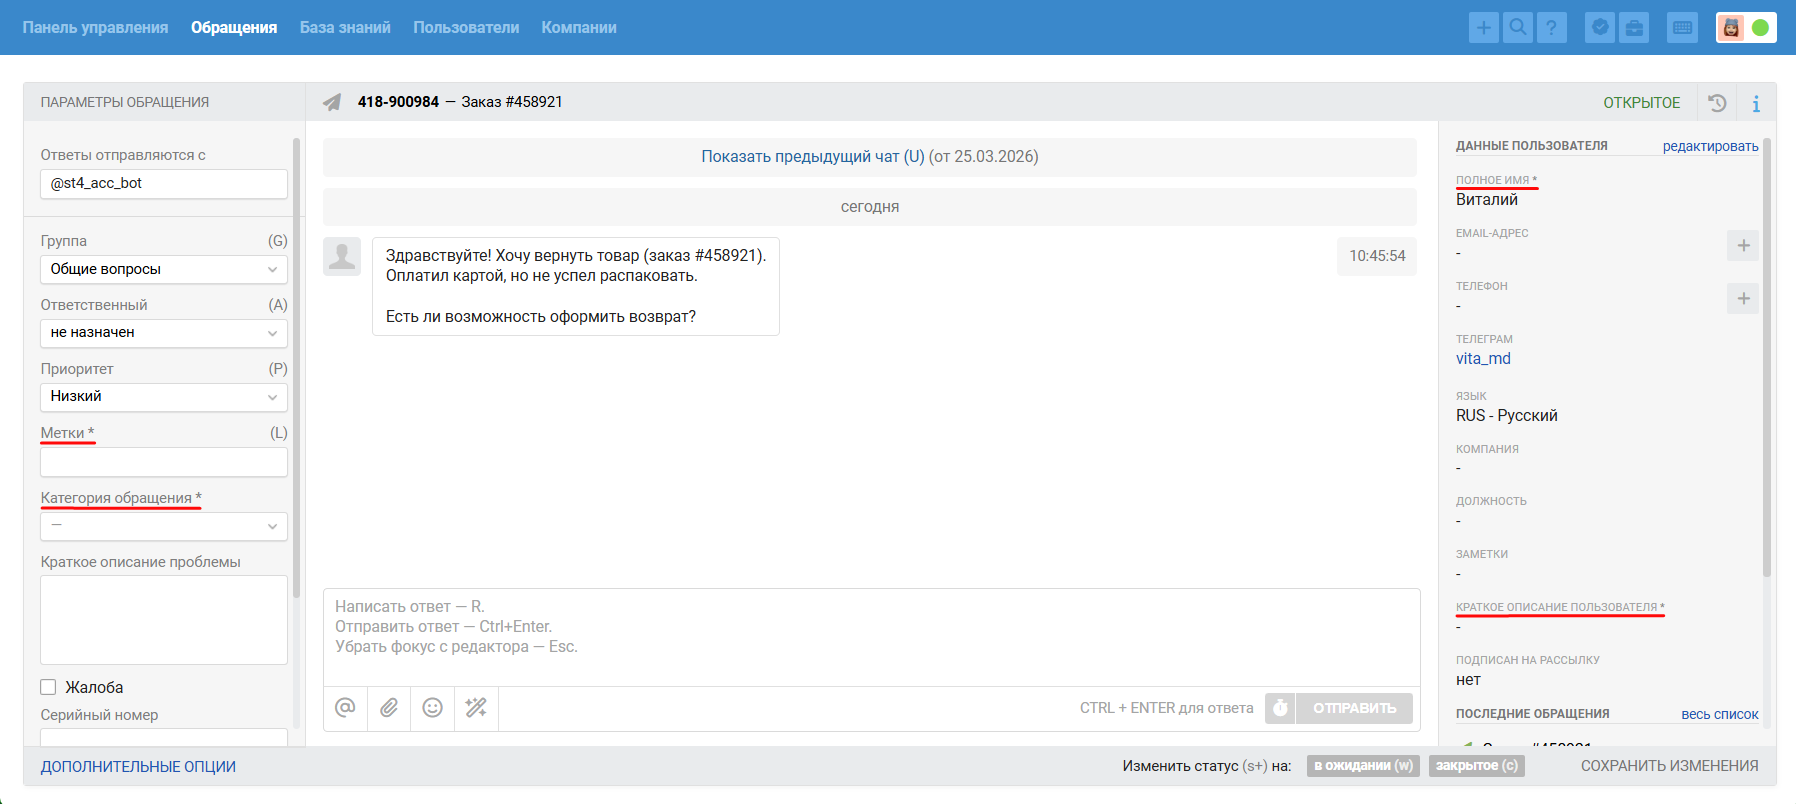This screenshot has width=1796, height=804.
Task: Open the Группа dropdown
Action: pos(164,269)
